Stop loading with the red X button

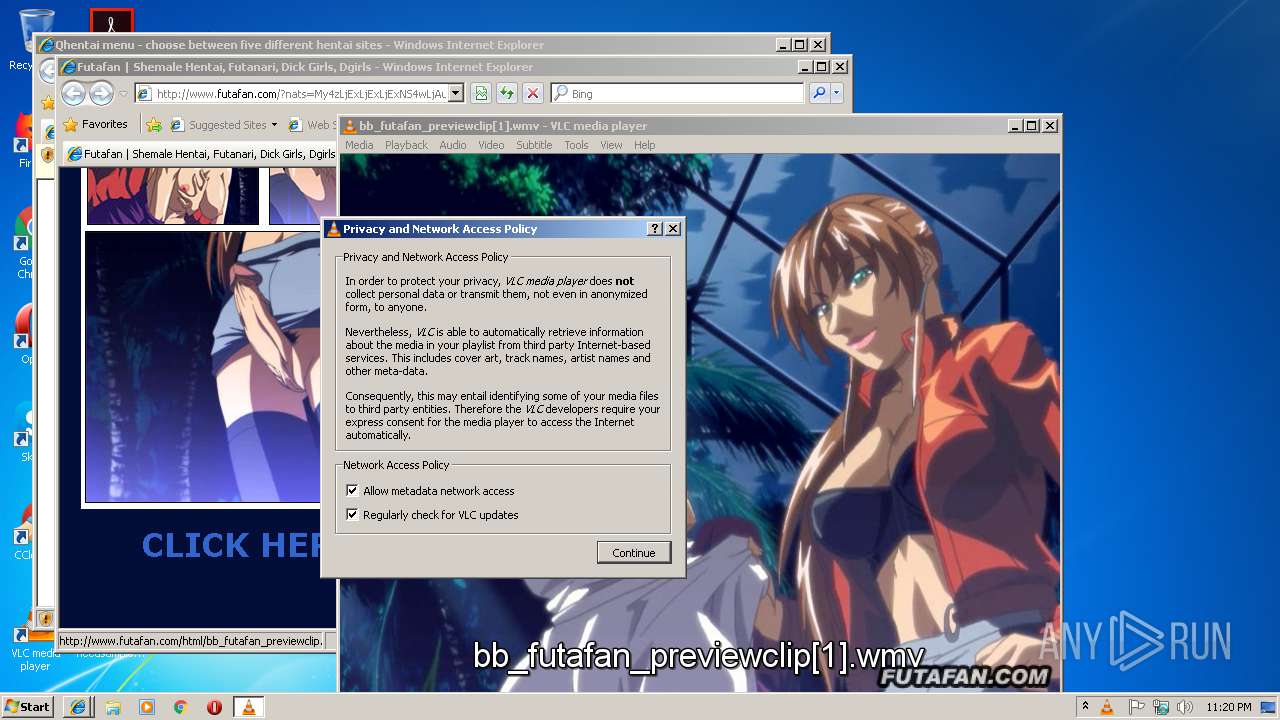(x=533, y=93)
